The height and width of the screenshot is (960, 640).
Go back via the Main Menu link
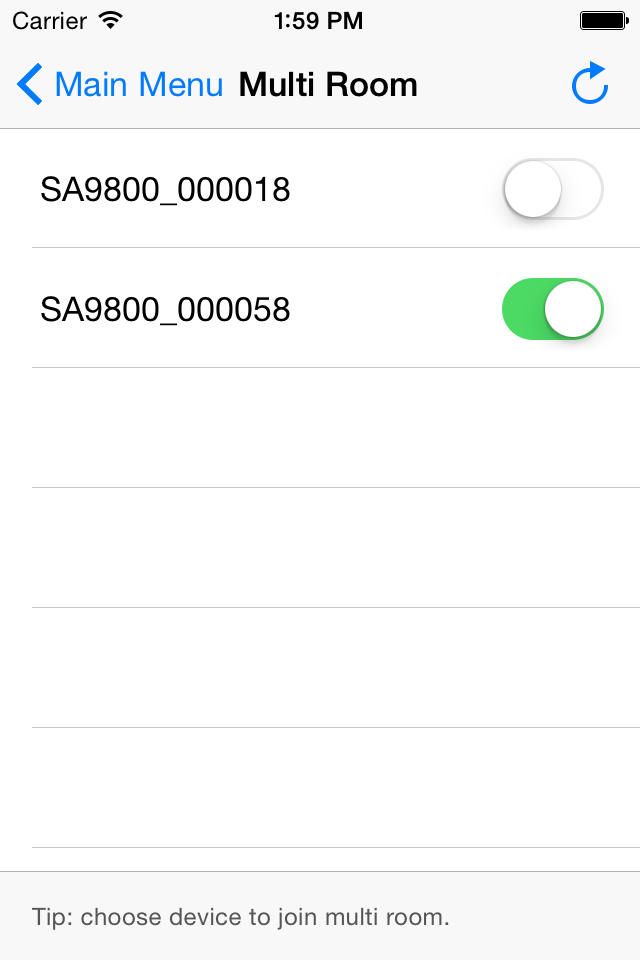[x=139, y=84]
